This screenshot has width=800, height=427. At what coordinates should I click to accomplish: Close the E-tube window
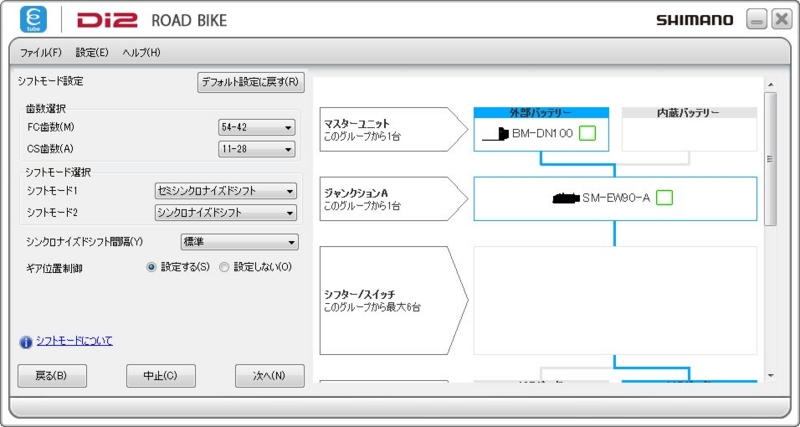click(x=782, y=20)
